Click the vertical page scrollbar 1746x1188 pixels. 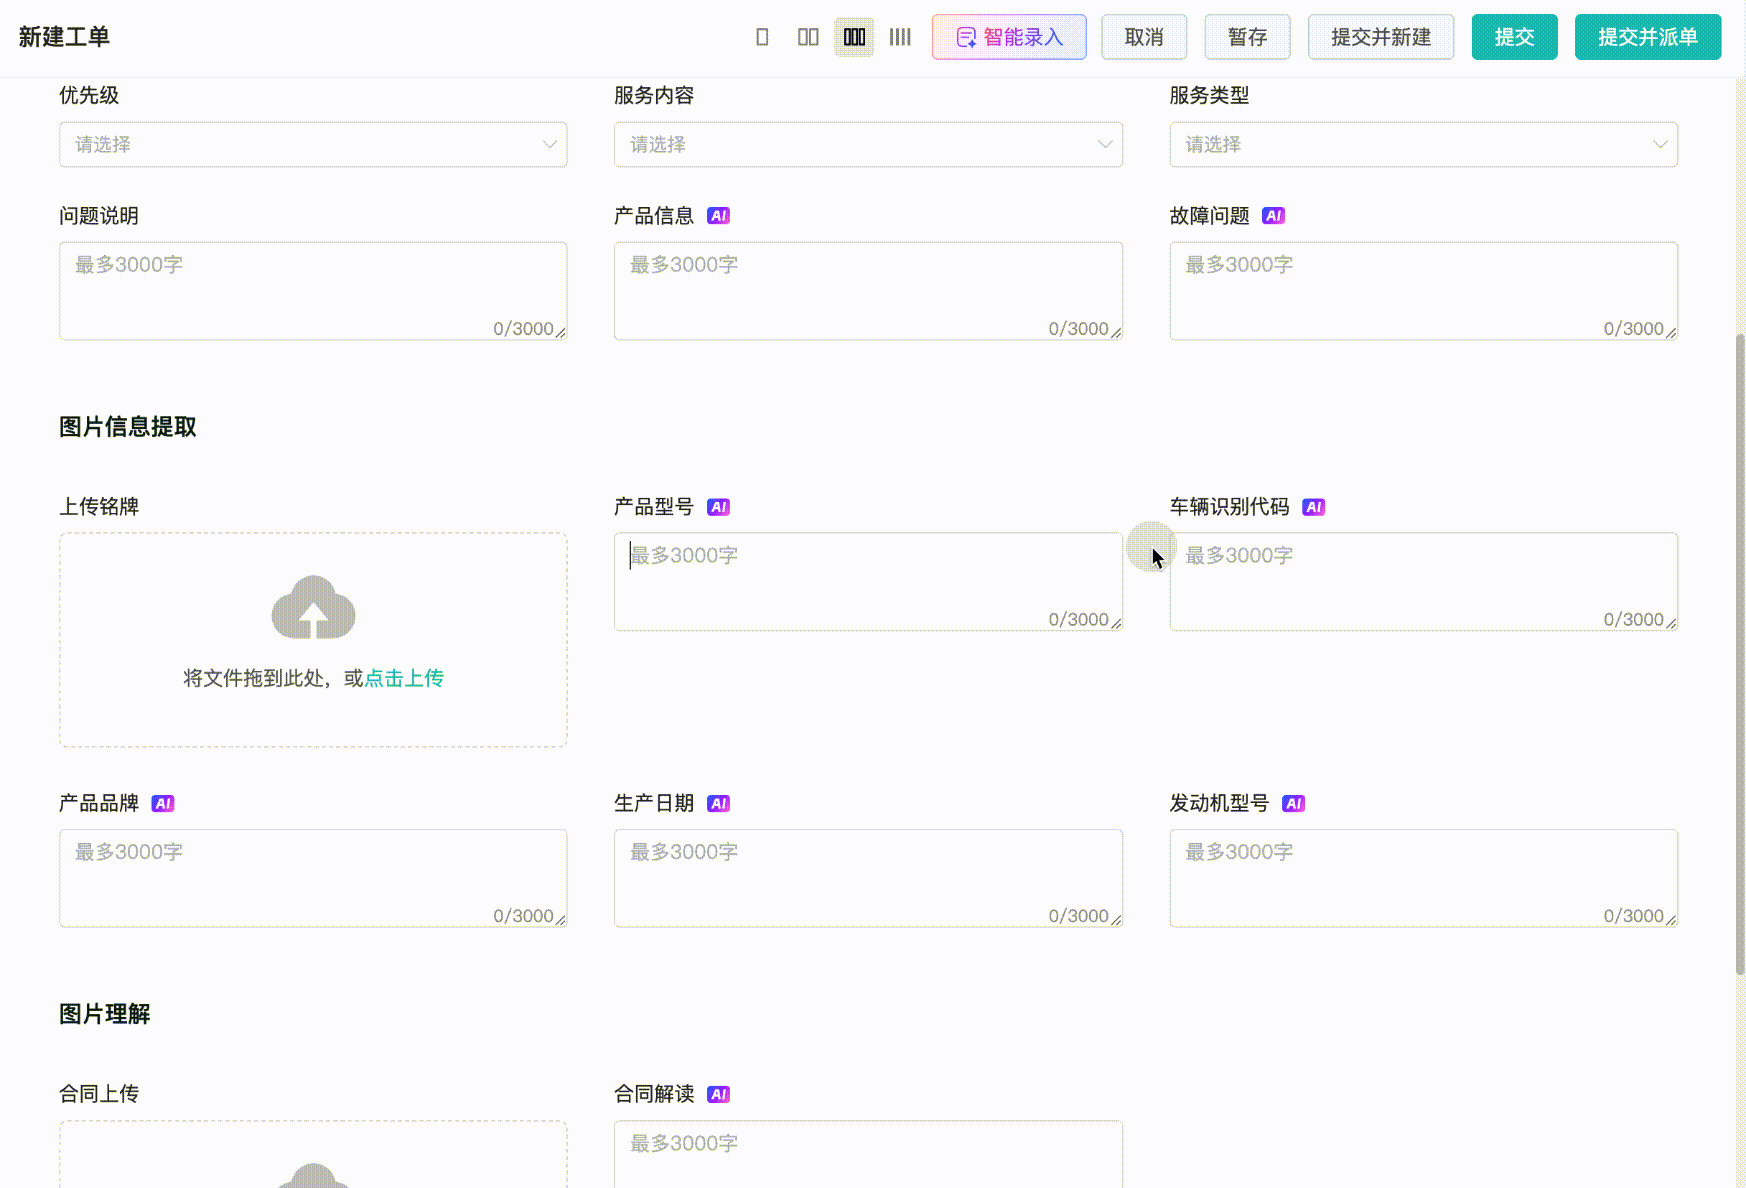click(1740, 650)
